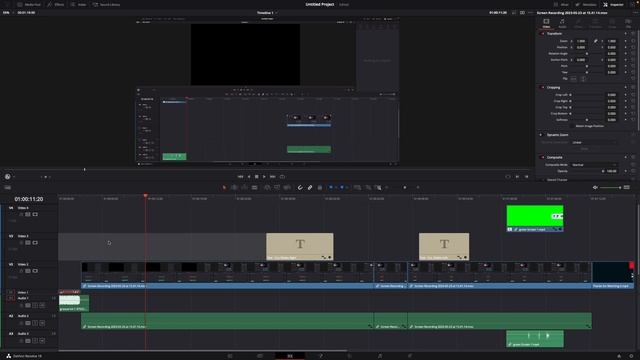Click the Detail Zoom icon

(x=368, y=187)
